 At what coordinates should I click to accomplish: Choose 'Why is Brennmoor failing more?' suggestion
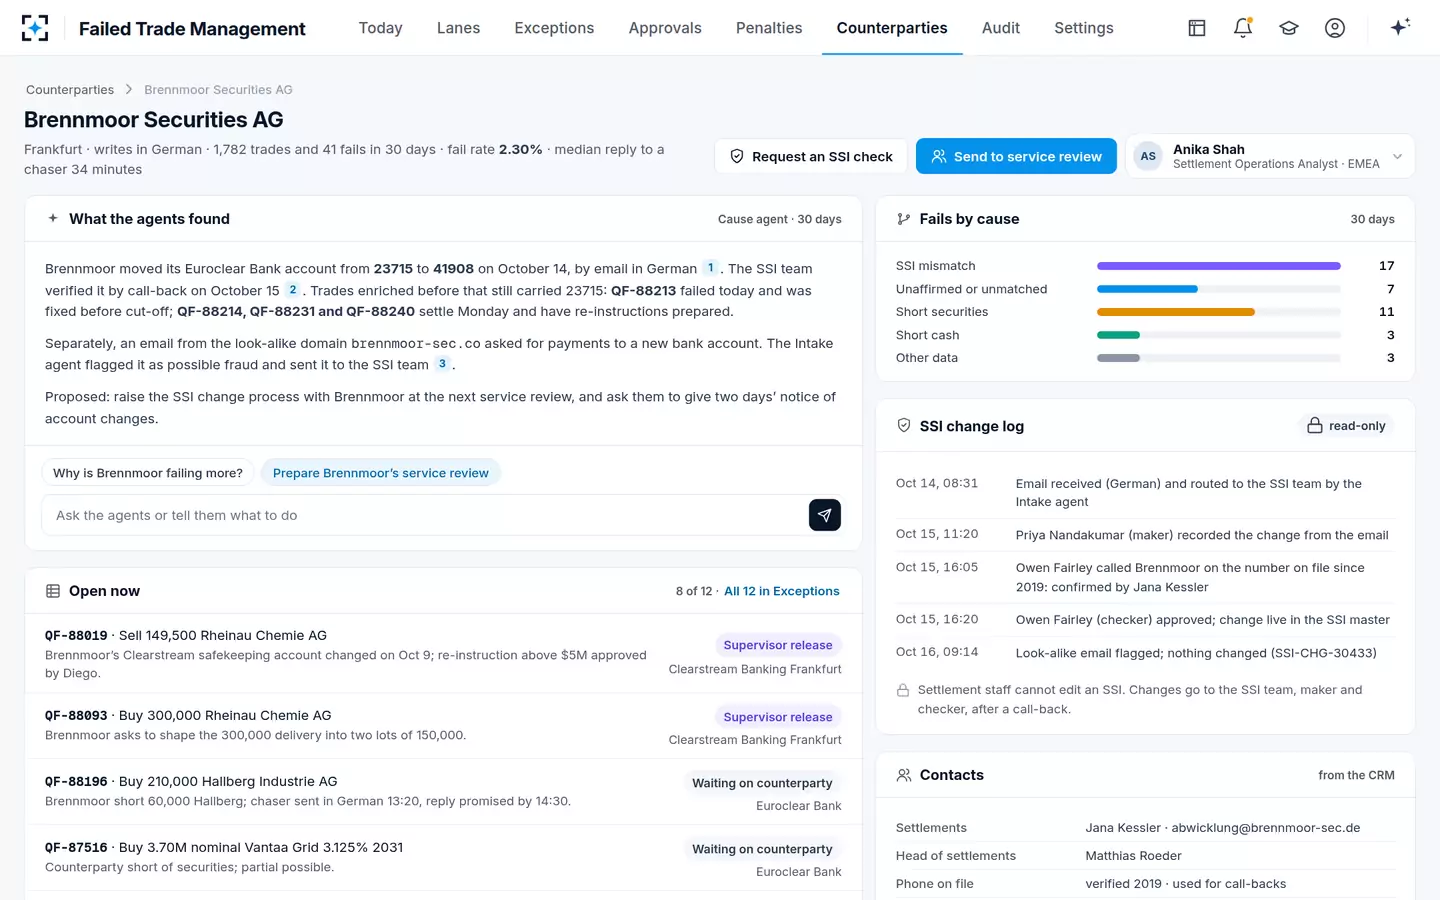click(148, 473)
